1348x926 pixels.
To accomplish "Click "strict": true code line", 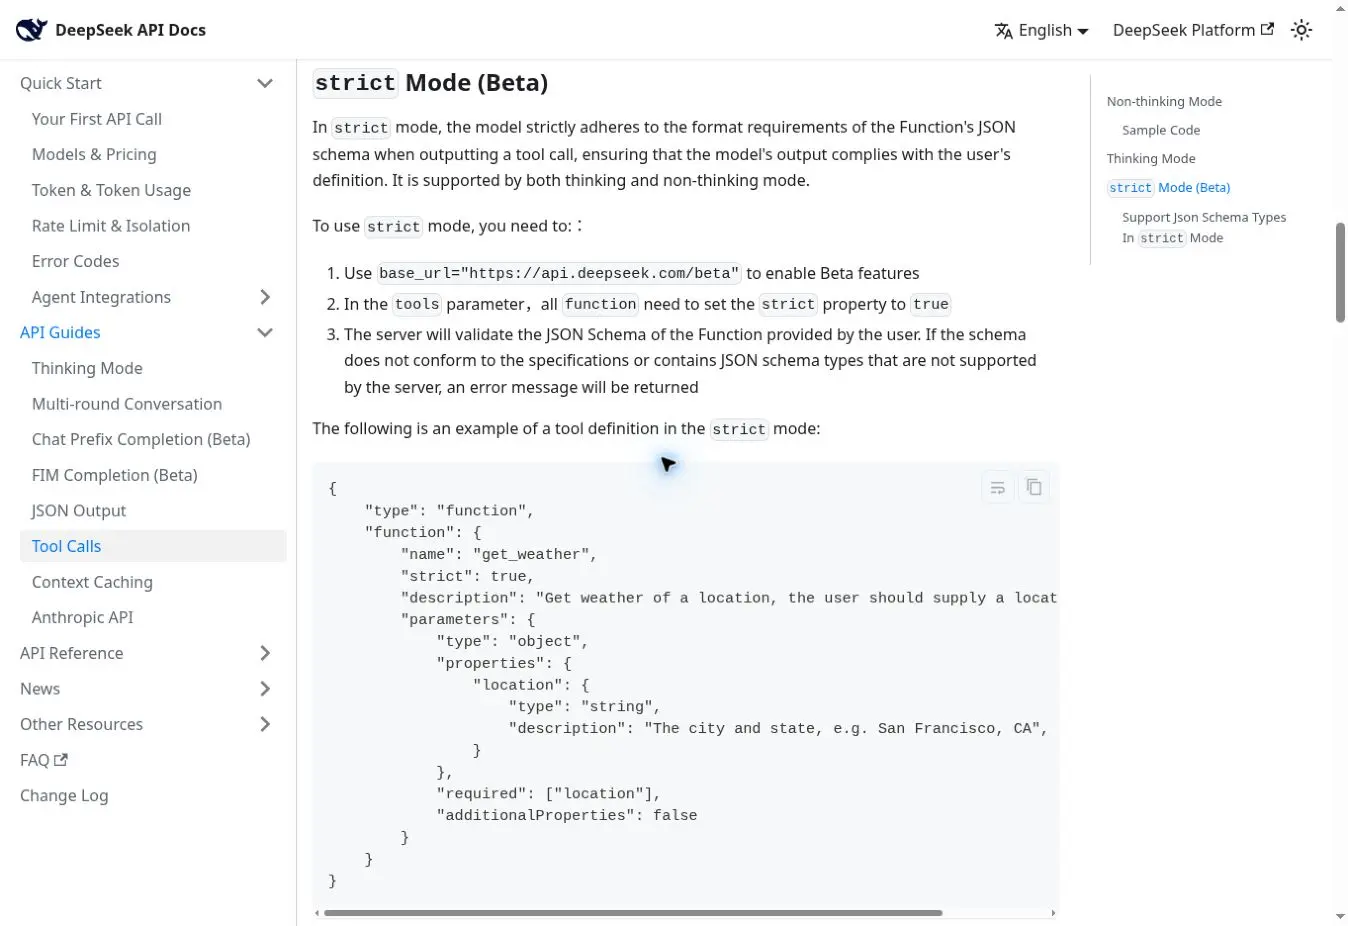I will coord(467,576).
